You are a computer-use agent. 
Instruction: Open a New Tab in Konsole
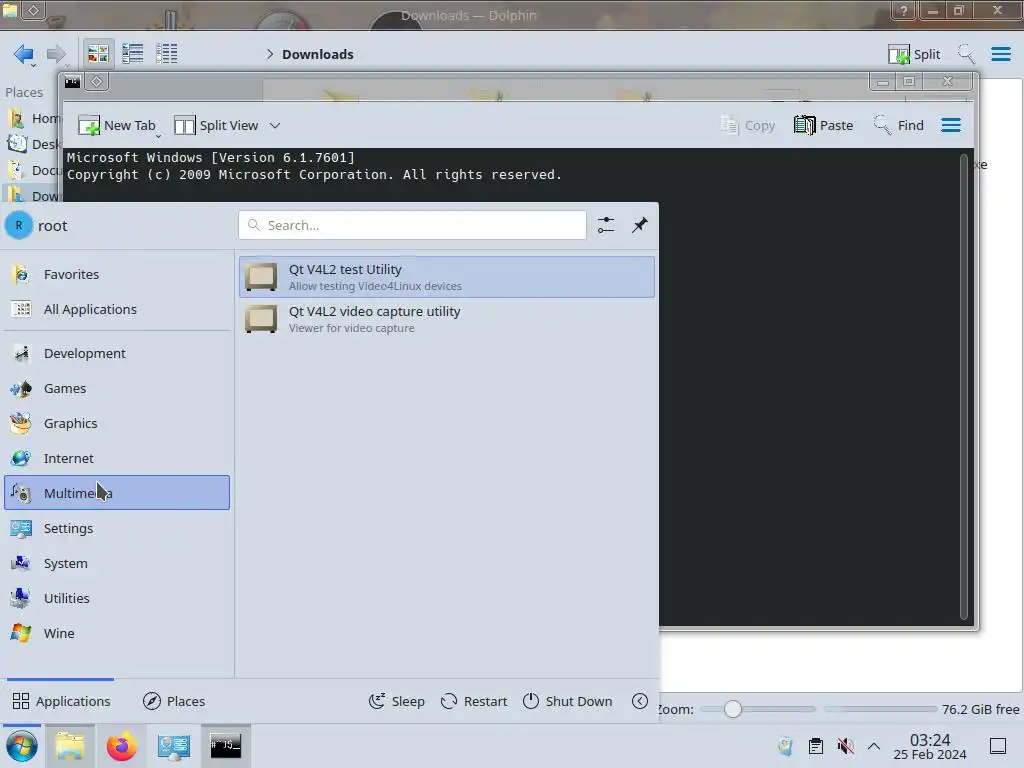click(116, 125)
